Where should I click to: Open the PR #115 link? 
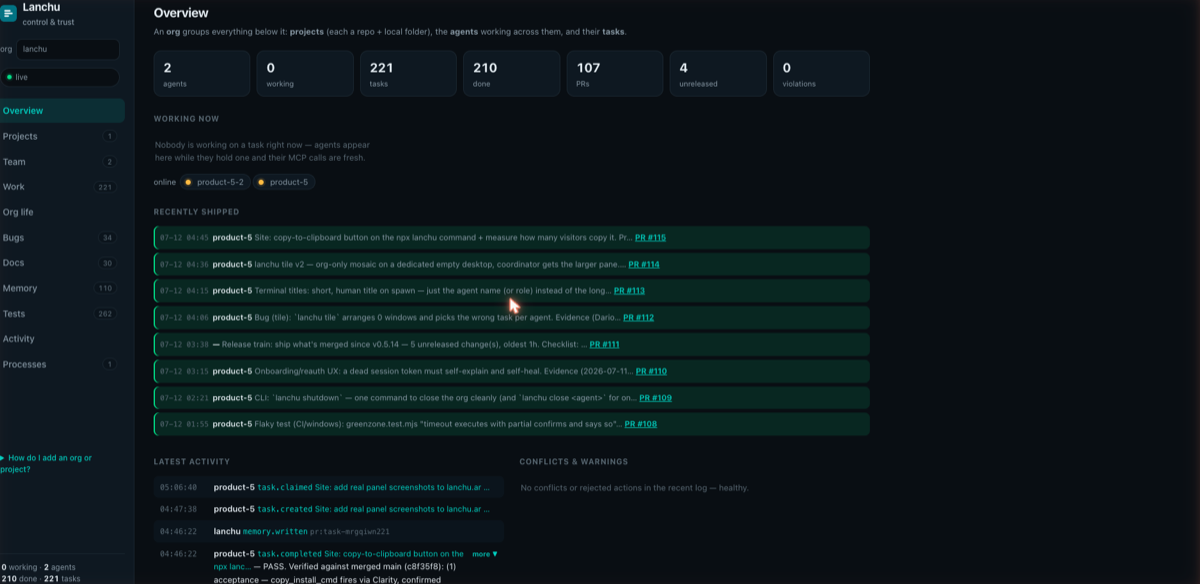click(x=650, y=238)
